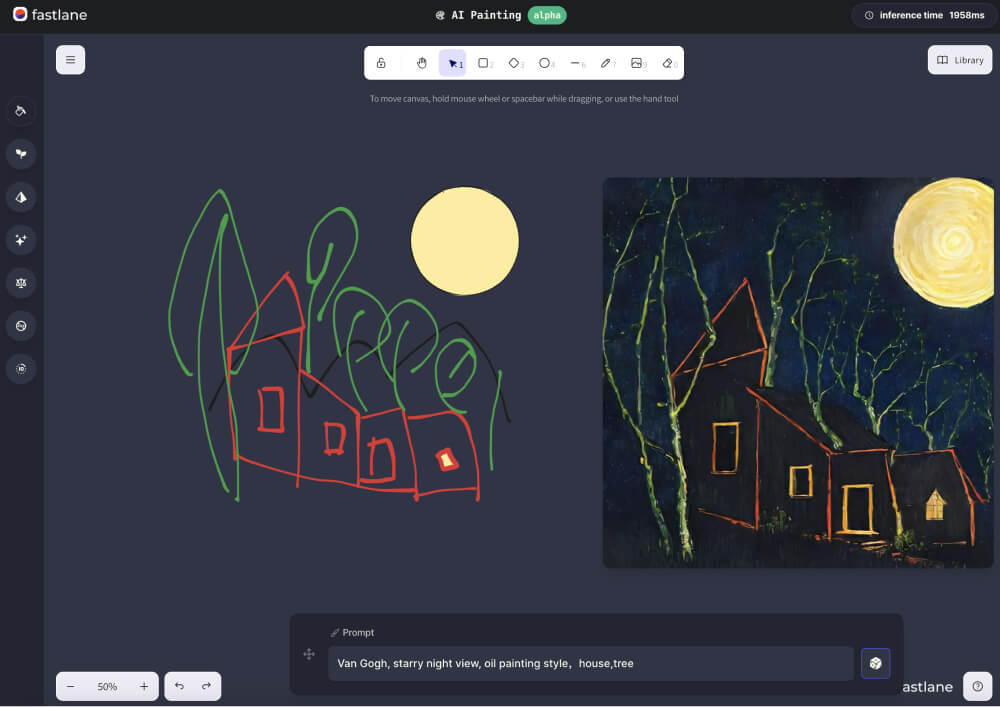The width and height of the screenshot is (1000, 707).
Task: Click the dice randomize prompt button
Action: (875, 663)
